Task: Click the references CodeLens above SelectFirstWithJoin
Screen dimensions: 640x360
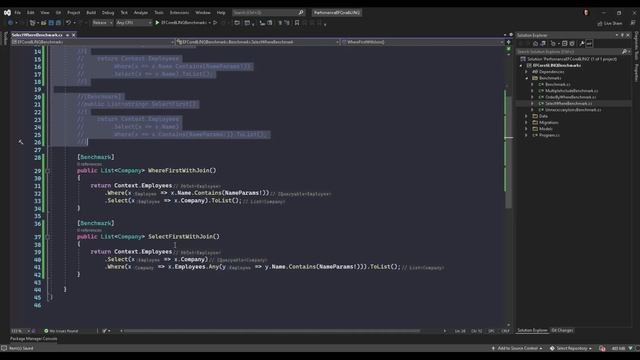Action: pyautogui.click(x=89, y=230)
